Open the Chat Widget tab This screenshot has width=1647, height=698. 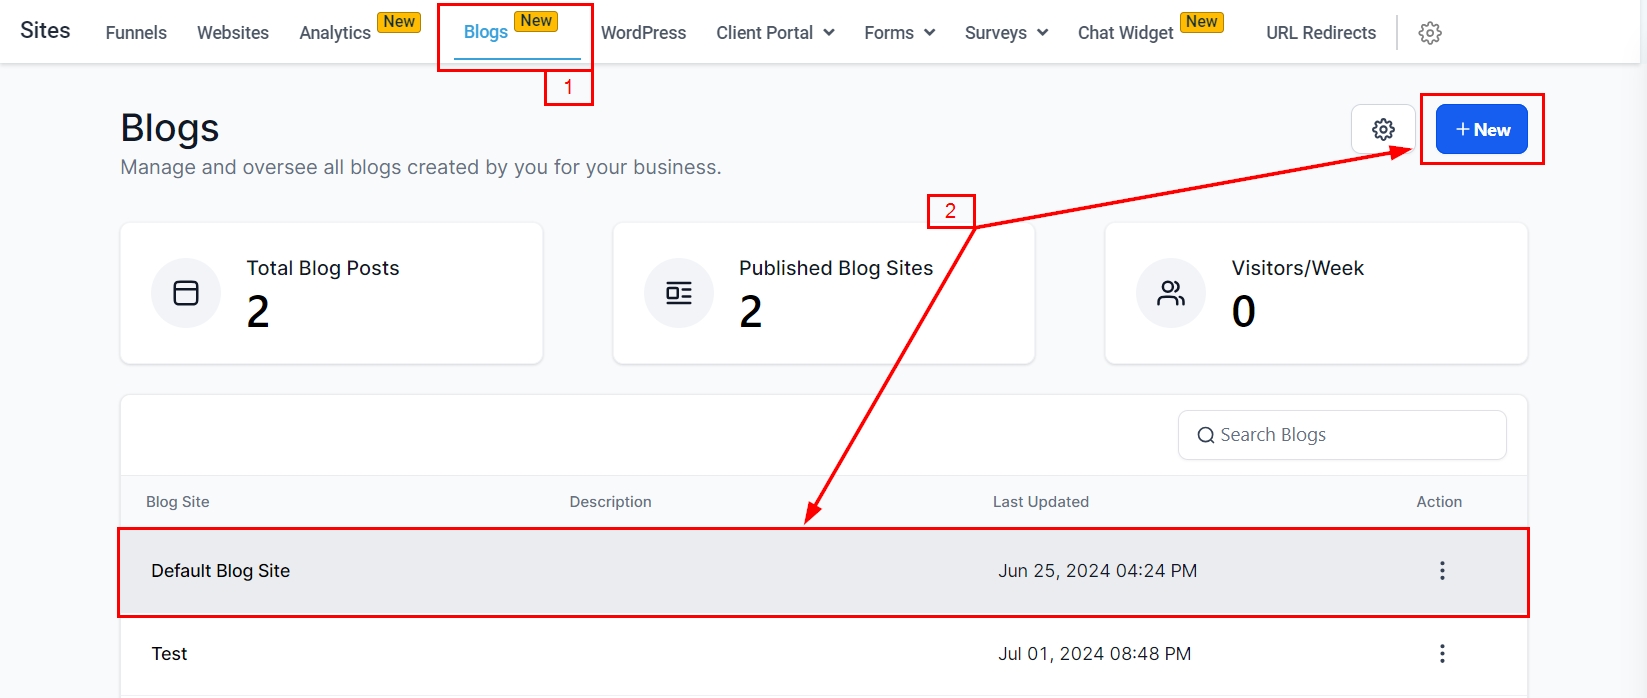[x=1125, y=33]
